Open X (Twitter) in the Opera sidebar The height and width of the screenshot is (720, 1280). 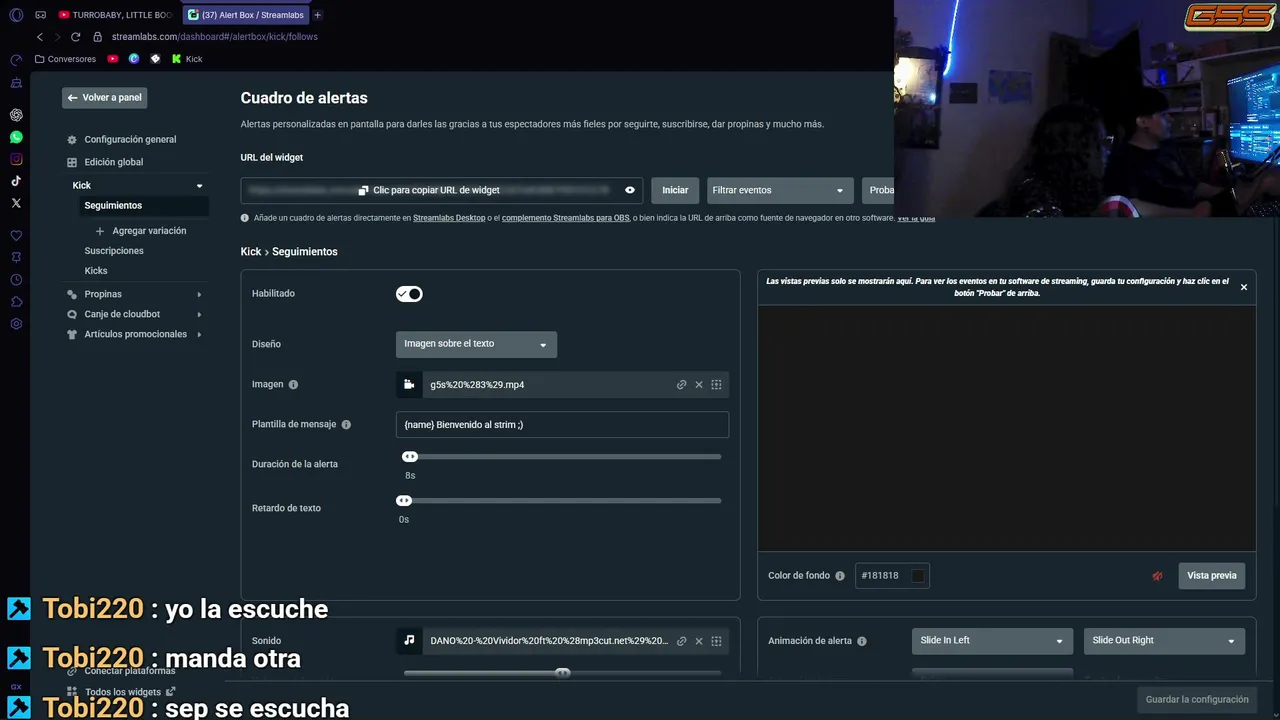coord(16,203)
